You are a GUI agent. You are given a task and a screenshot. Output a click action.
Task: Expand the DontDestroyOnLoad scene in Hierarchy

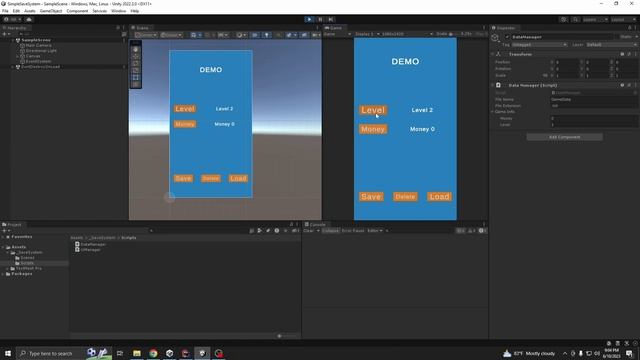[x=12, y=67]
